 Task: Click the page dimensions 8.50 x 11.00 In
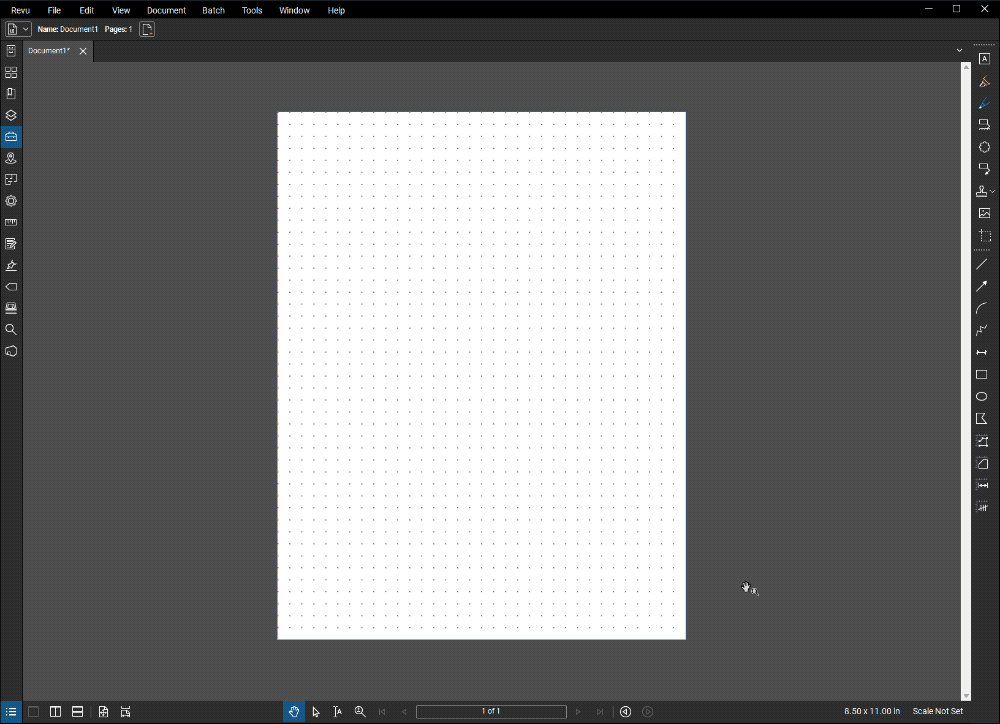[869, 710]
